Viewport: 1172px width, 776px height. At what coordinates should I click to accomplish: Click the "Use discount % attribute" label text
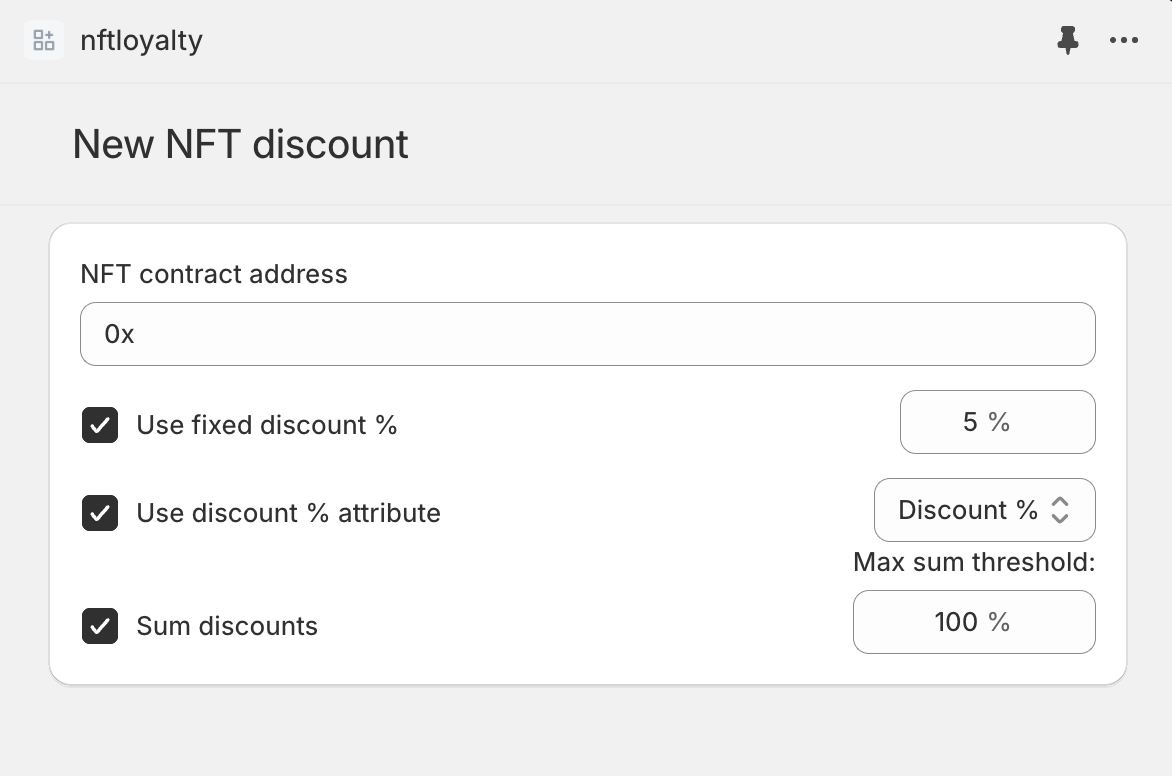click(289, 513)
